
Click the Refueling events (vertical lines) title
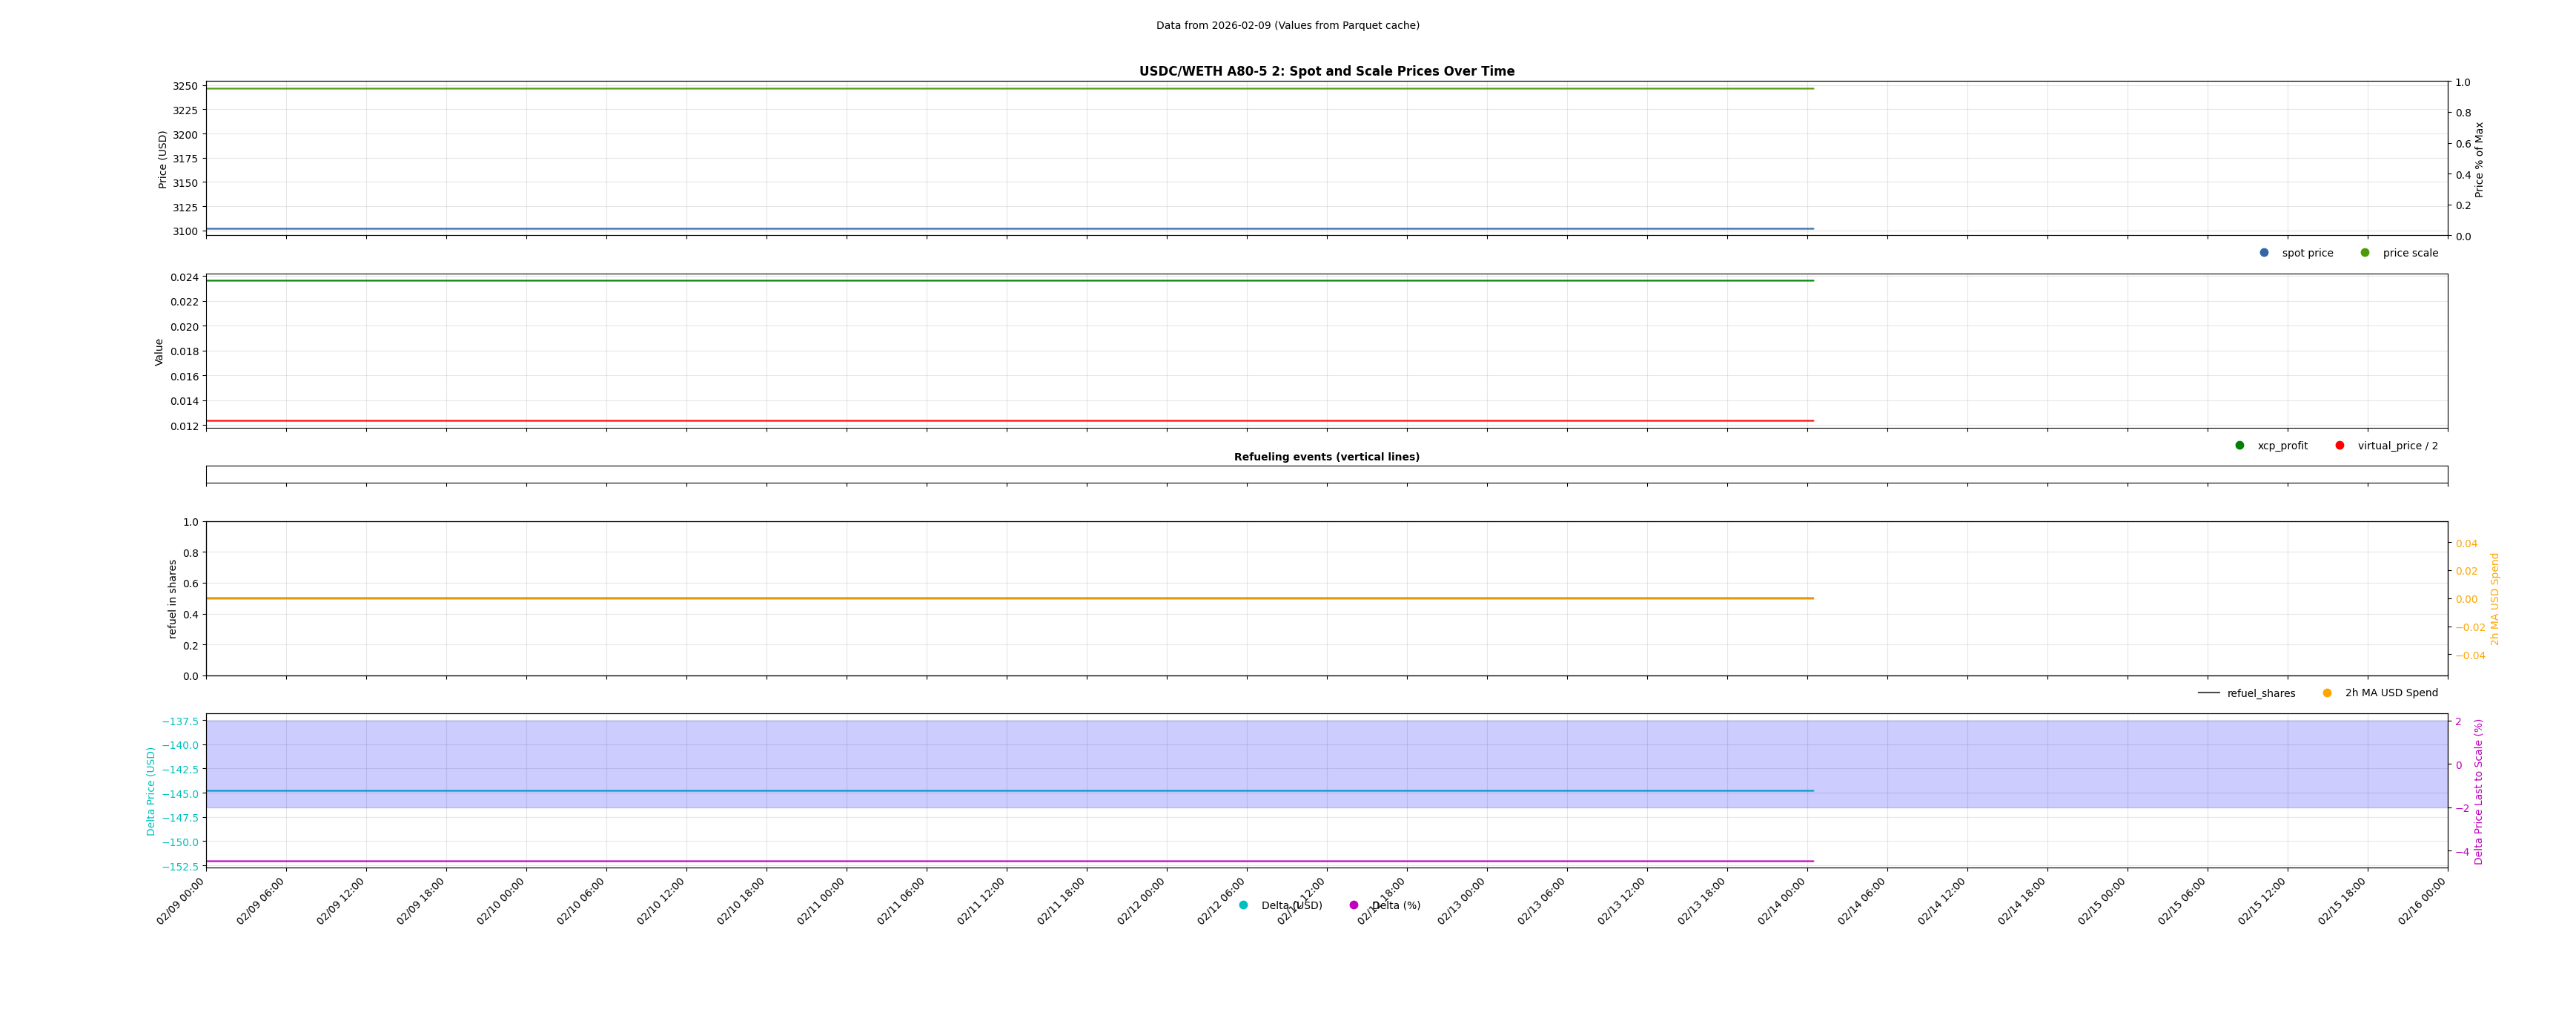click(x=1326, y=457)
